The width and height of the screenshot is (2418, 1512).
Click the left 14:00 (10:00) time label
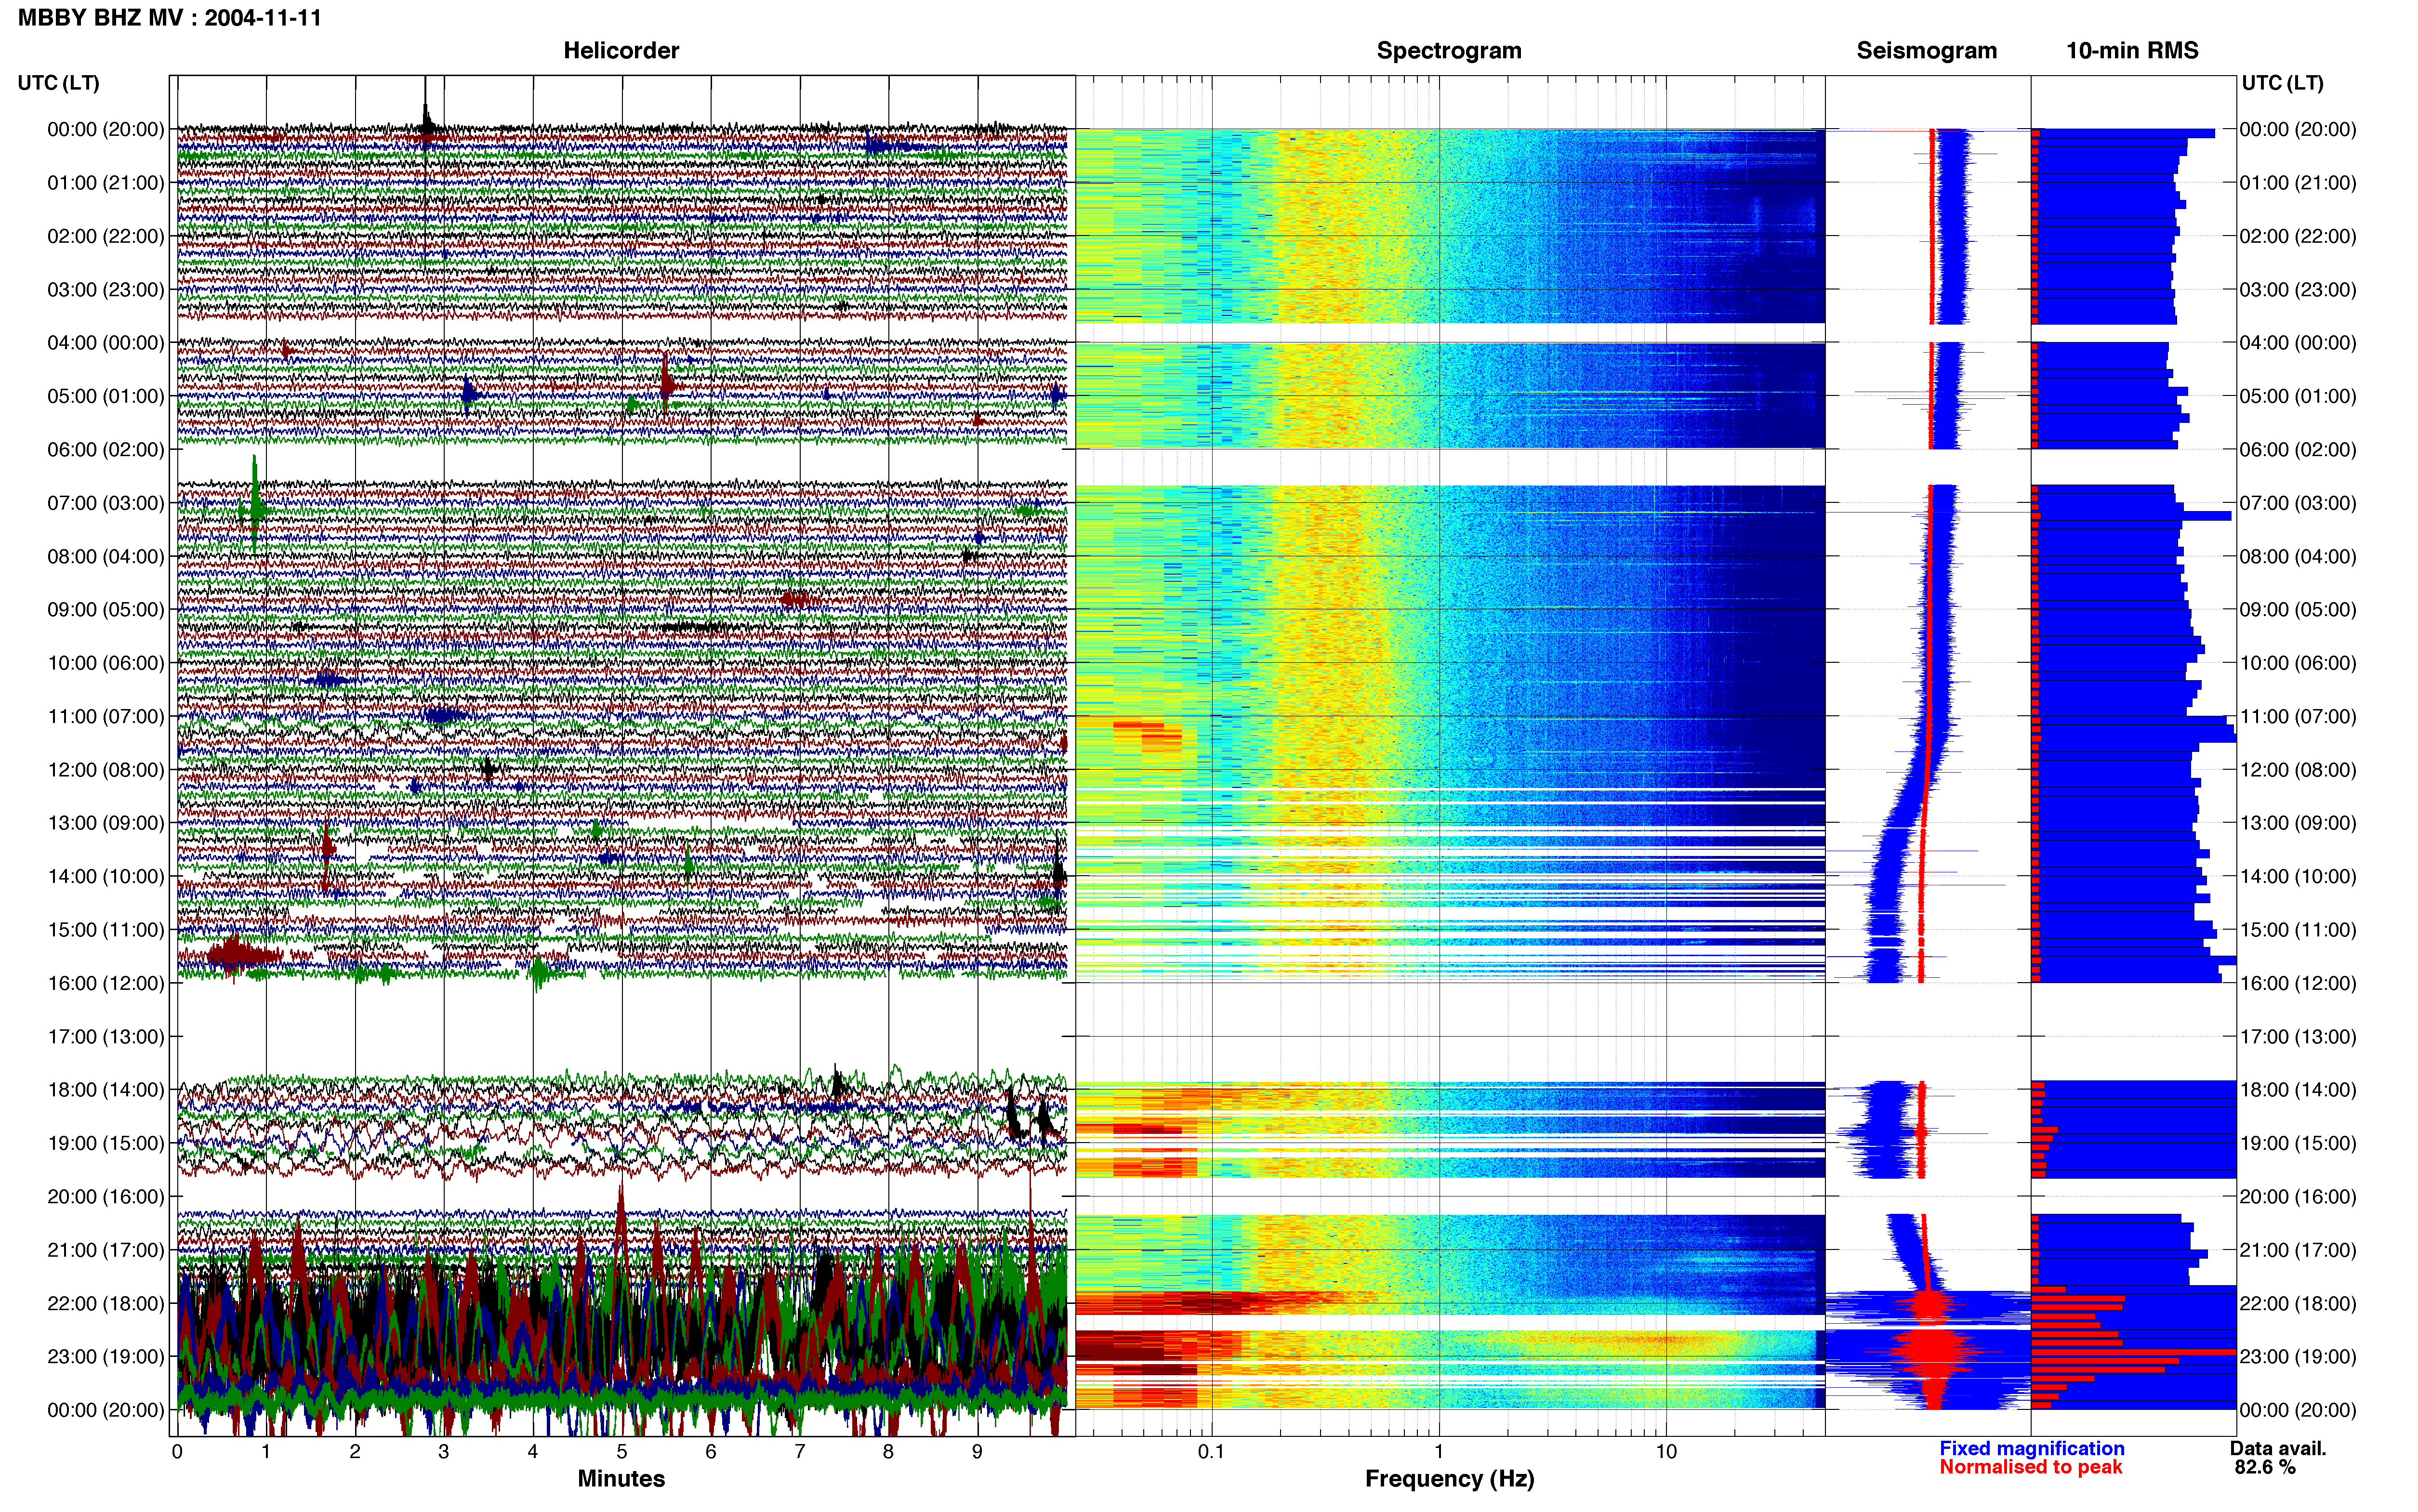[106, 876]
